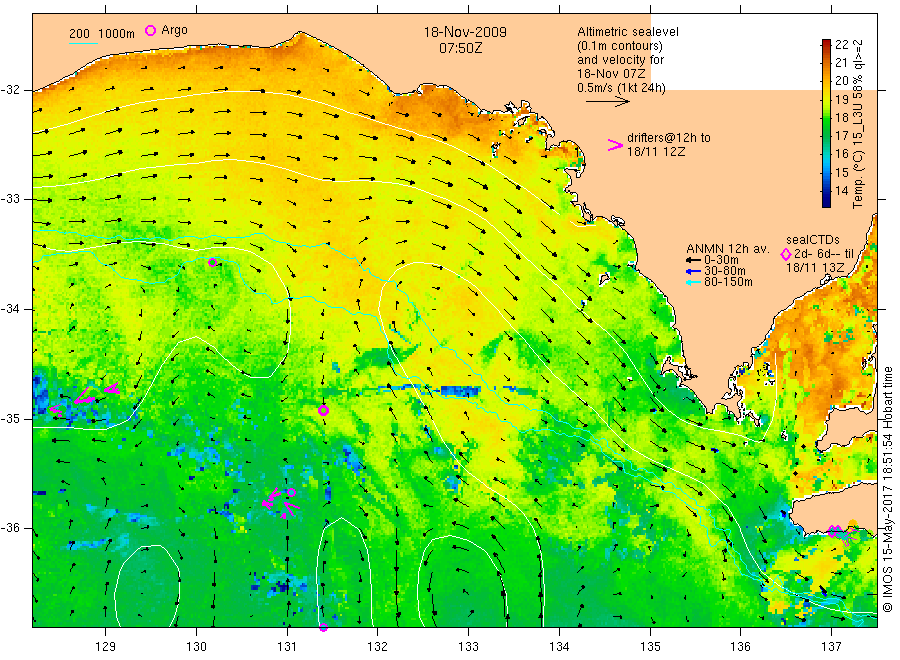Click the longitude 133 axis label
This screenshot has height=660, width=900.
tap(468, 647)
